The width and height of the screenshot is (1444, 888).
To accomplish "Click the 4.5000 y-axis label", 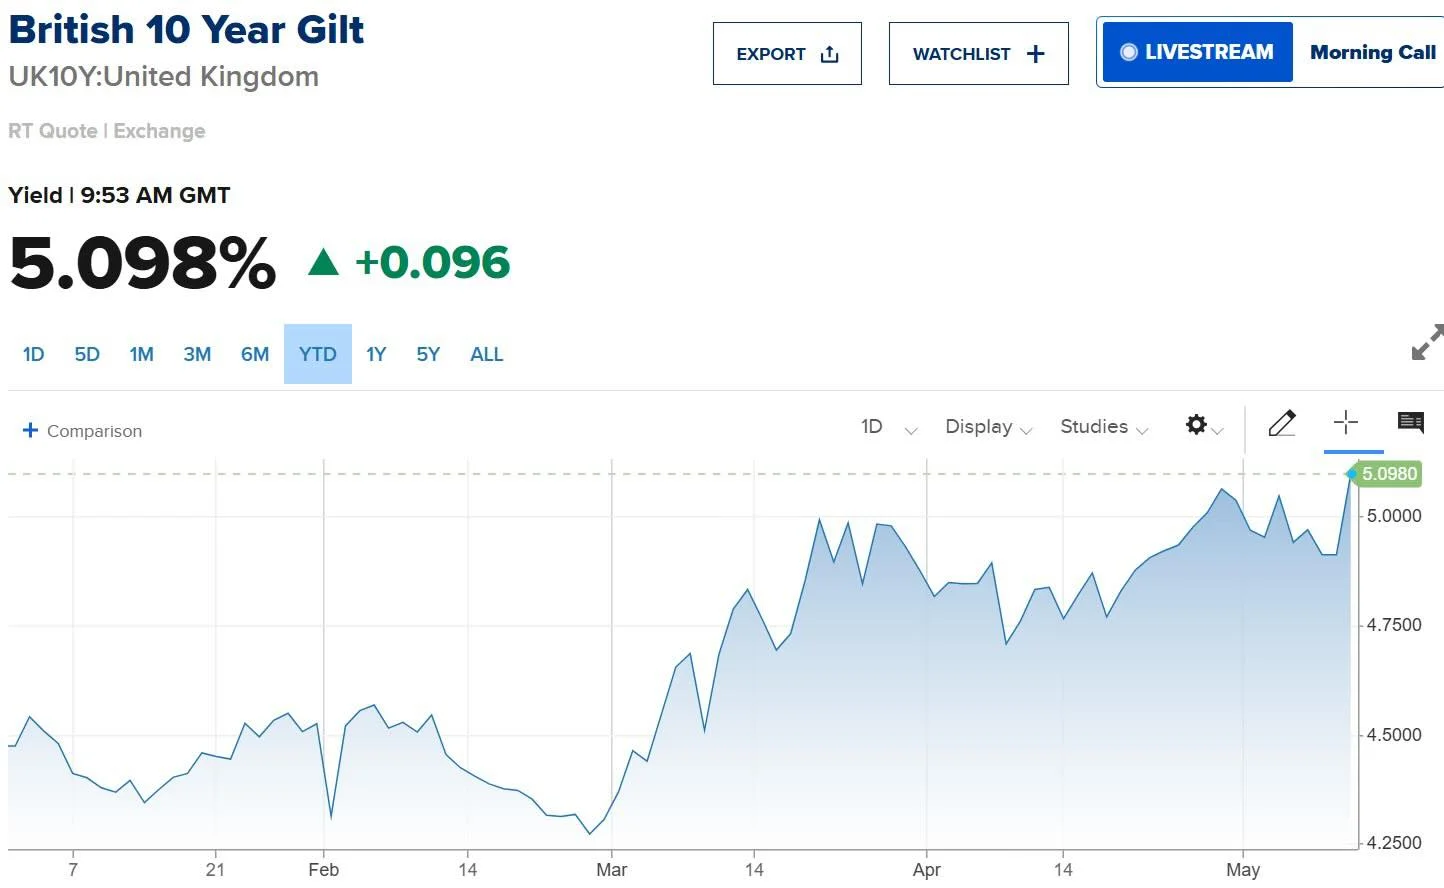I will click(x=1394, y=735).
